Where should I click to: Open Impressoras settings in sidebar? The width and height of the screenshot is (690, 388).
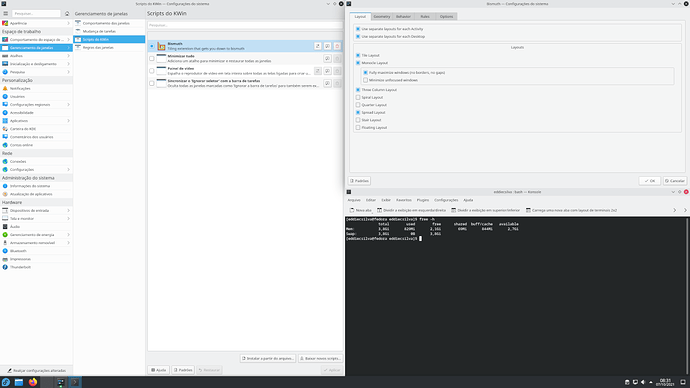coord(36,259)
